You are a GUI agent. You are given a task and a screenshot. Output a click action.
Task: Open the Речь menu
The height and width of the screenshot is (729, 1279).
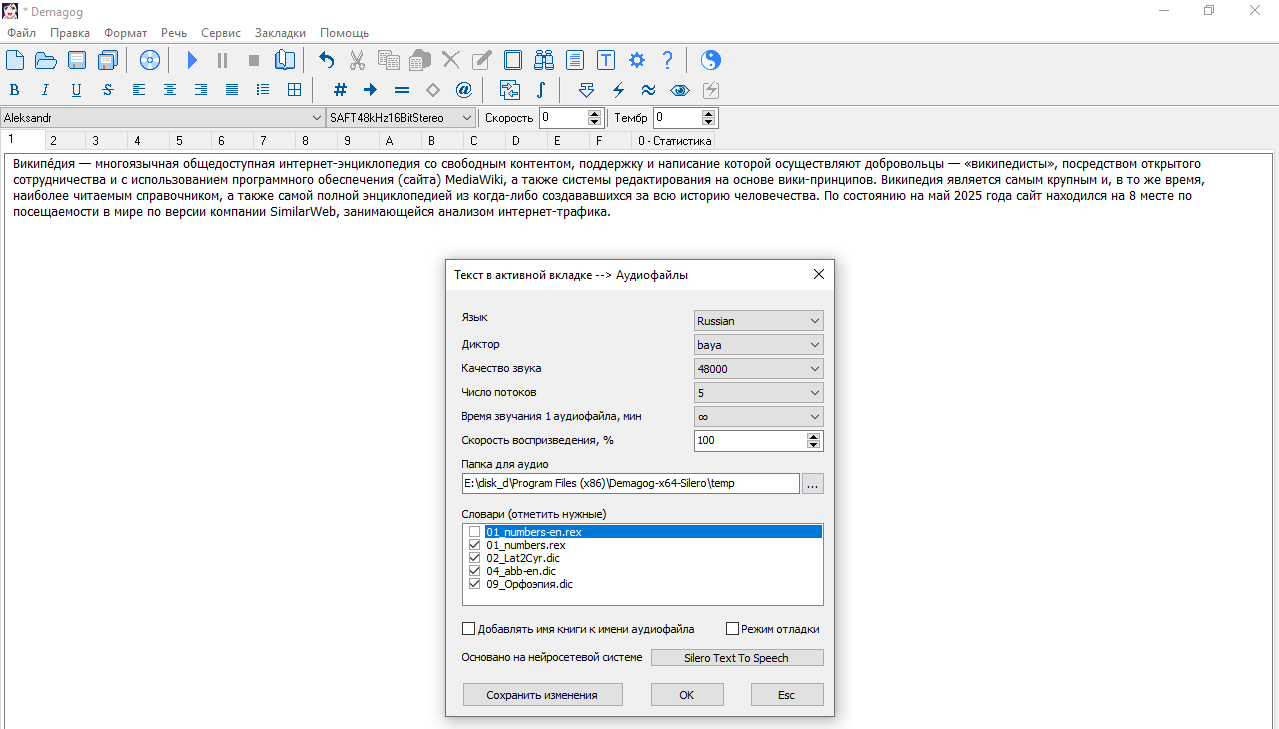[x=173, y=33]
